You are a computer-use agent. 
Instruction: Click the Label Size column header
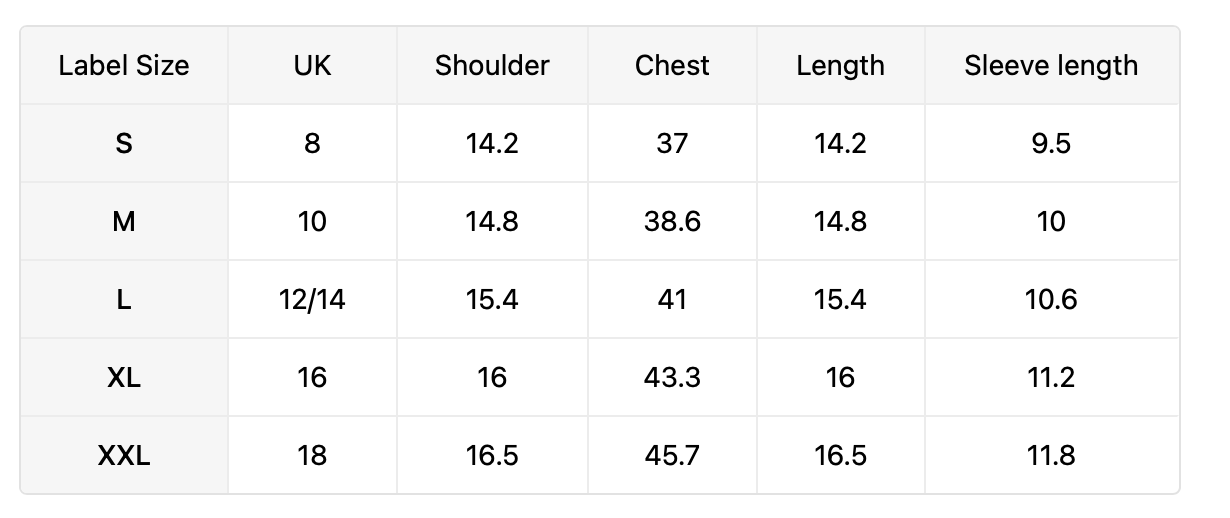point(124,66)
